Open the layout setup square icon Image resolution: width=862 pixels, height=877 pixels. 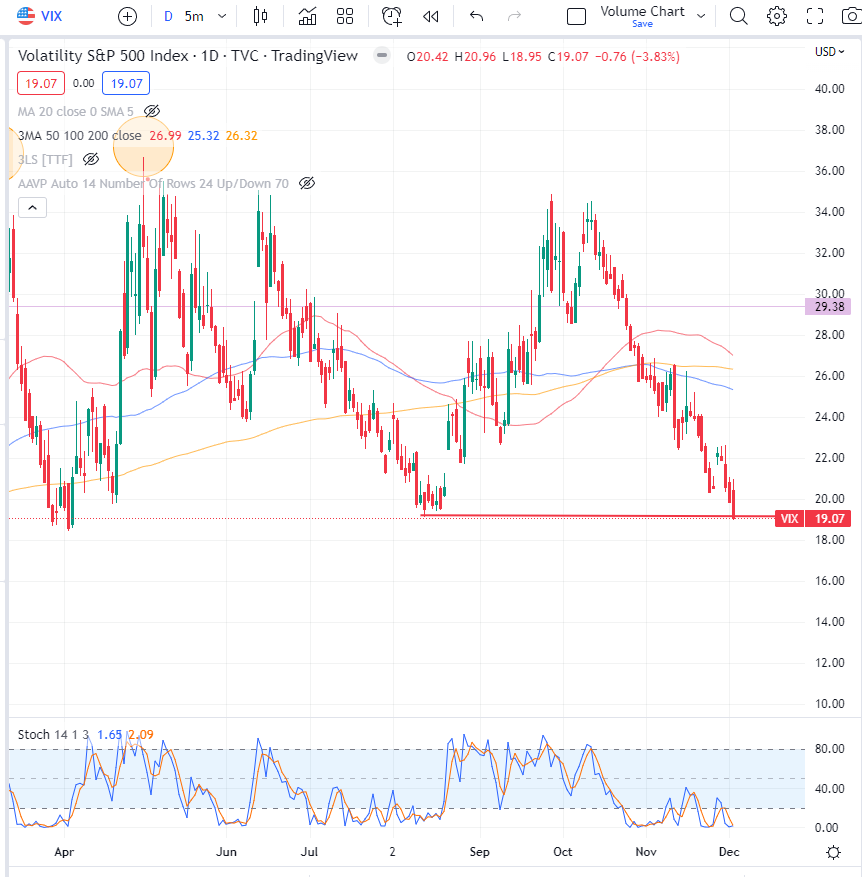(x=576, y=17)
